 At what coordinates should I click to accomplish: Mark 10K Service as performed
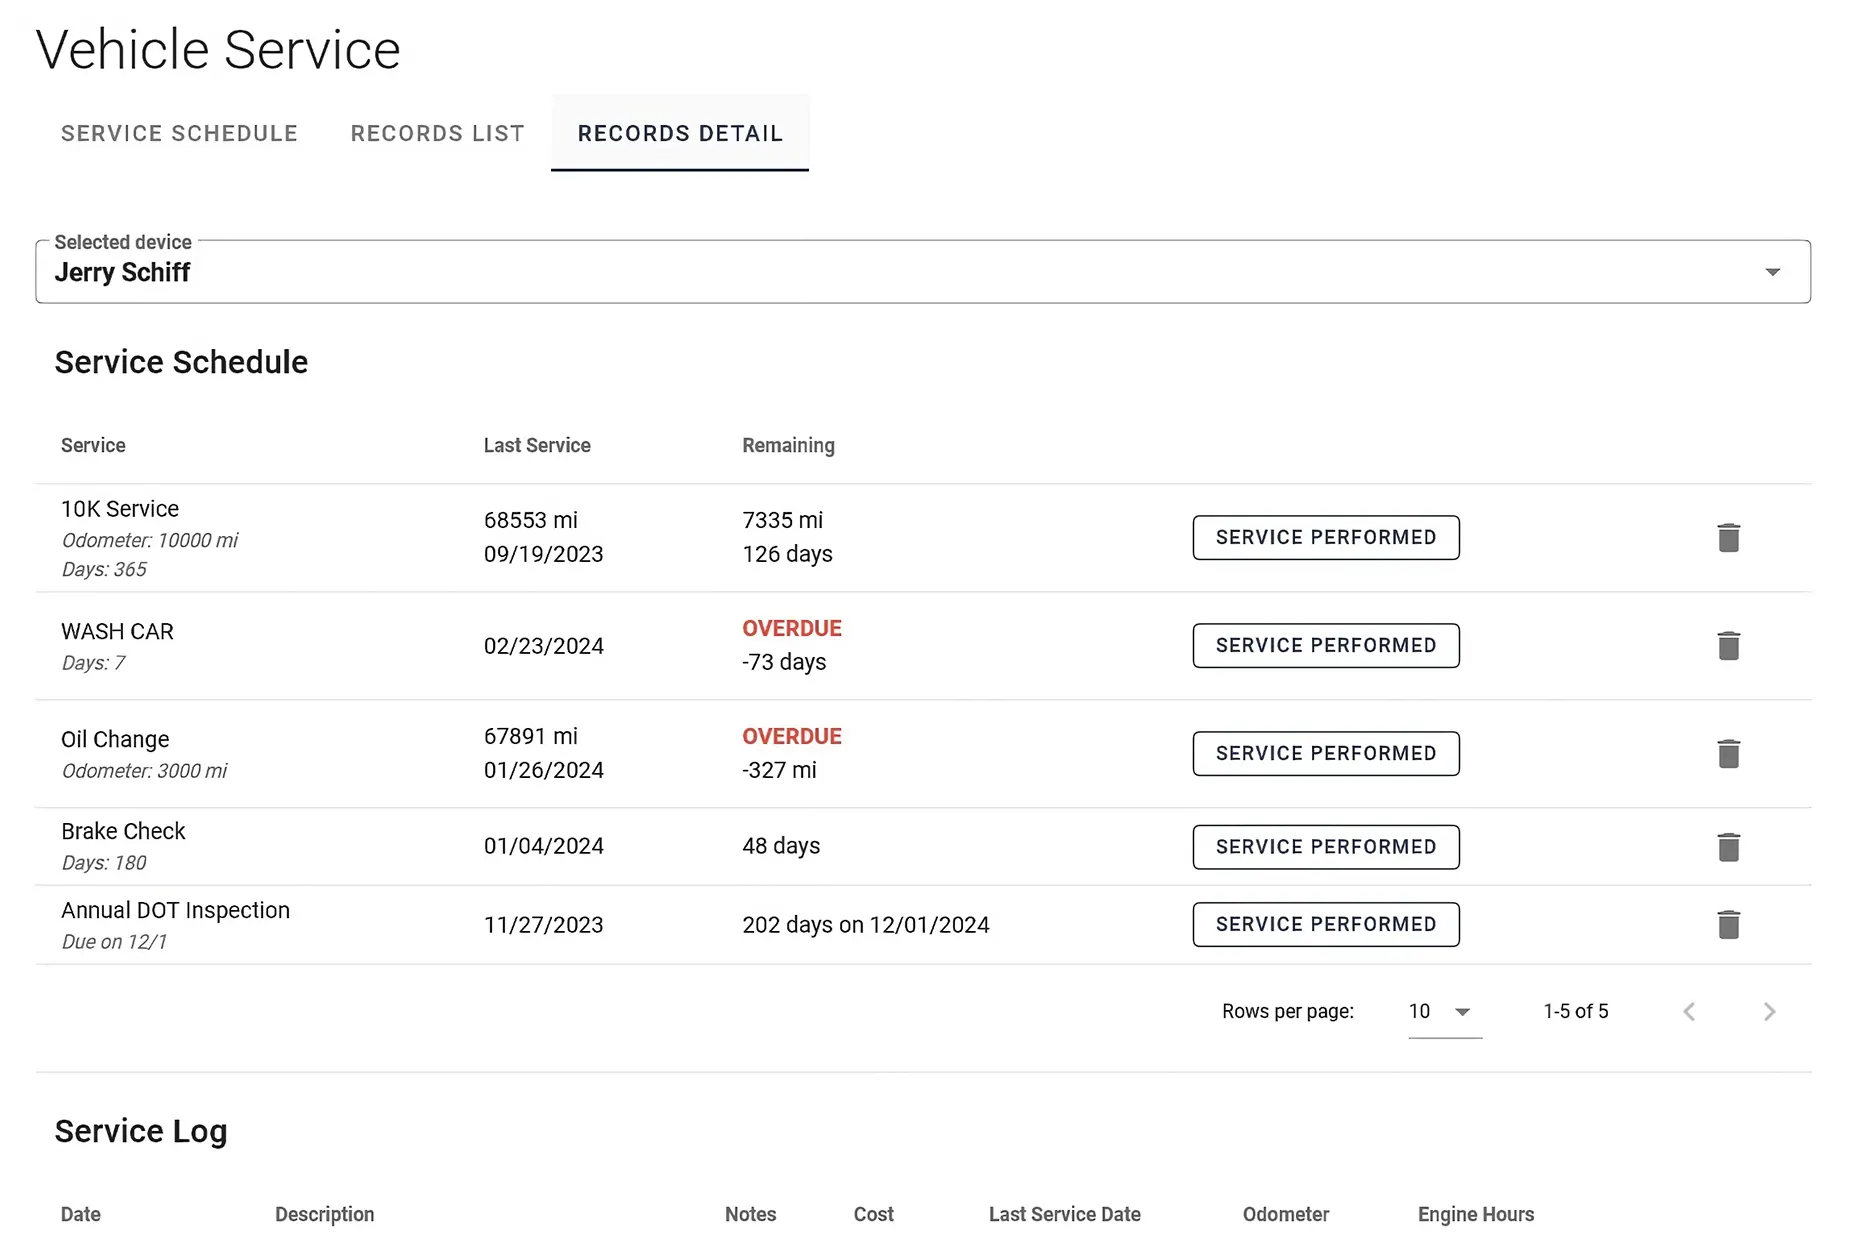click(1325, 537)
